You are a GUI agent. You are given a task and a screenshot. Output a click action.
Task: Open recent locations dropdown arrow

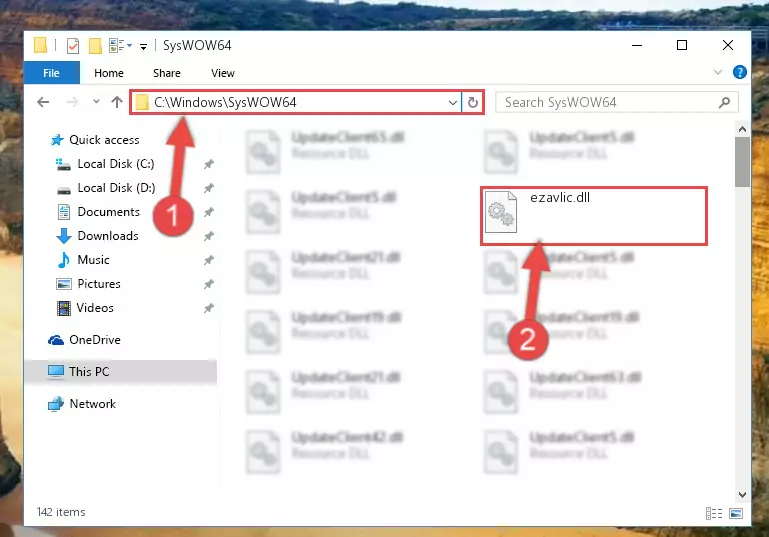tap(96, 102)
